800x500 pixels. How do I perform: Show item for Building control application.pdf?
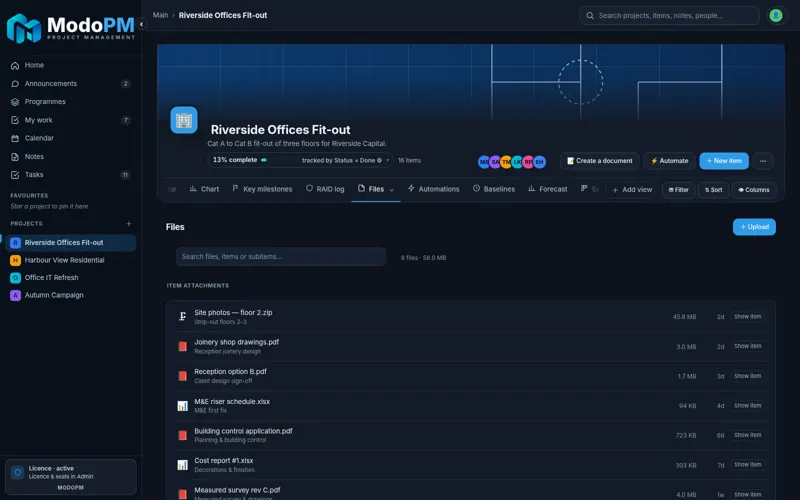click(747, 435)
